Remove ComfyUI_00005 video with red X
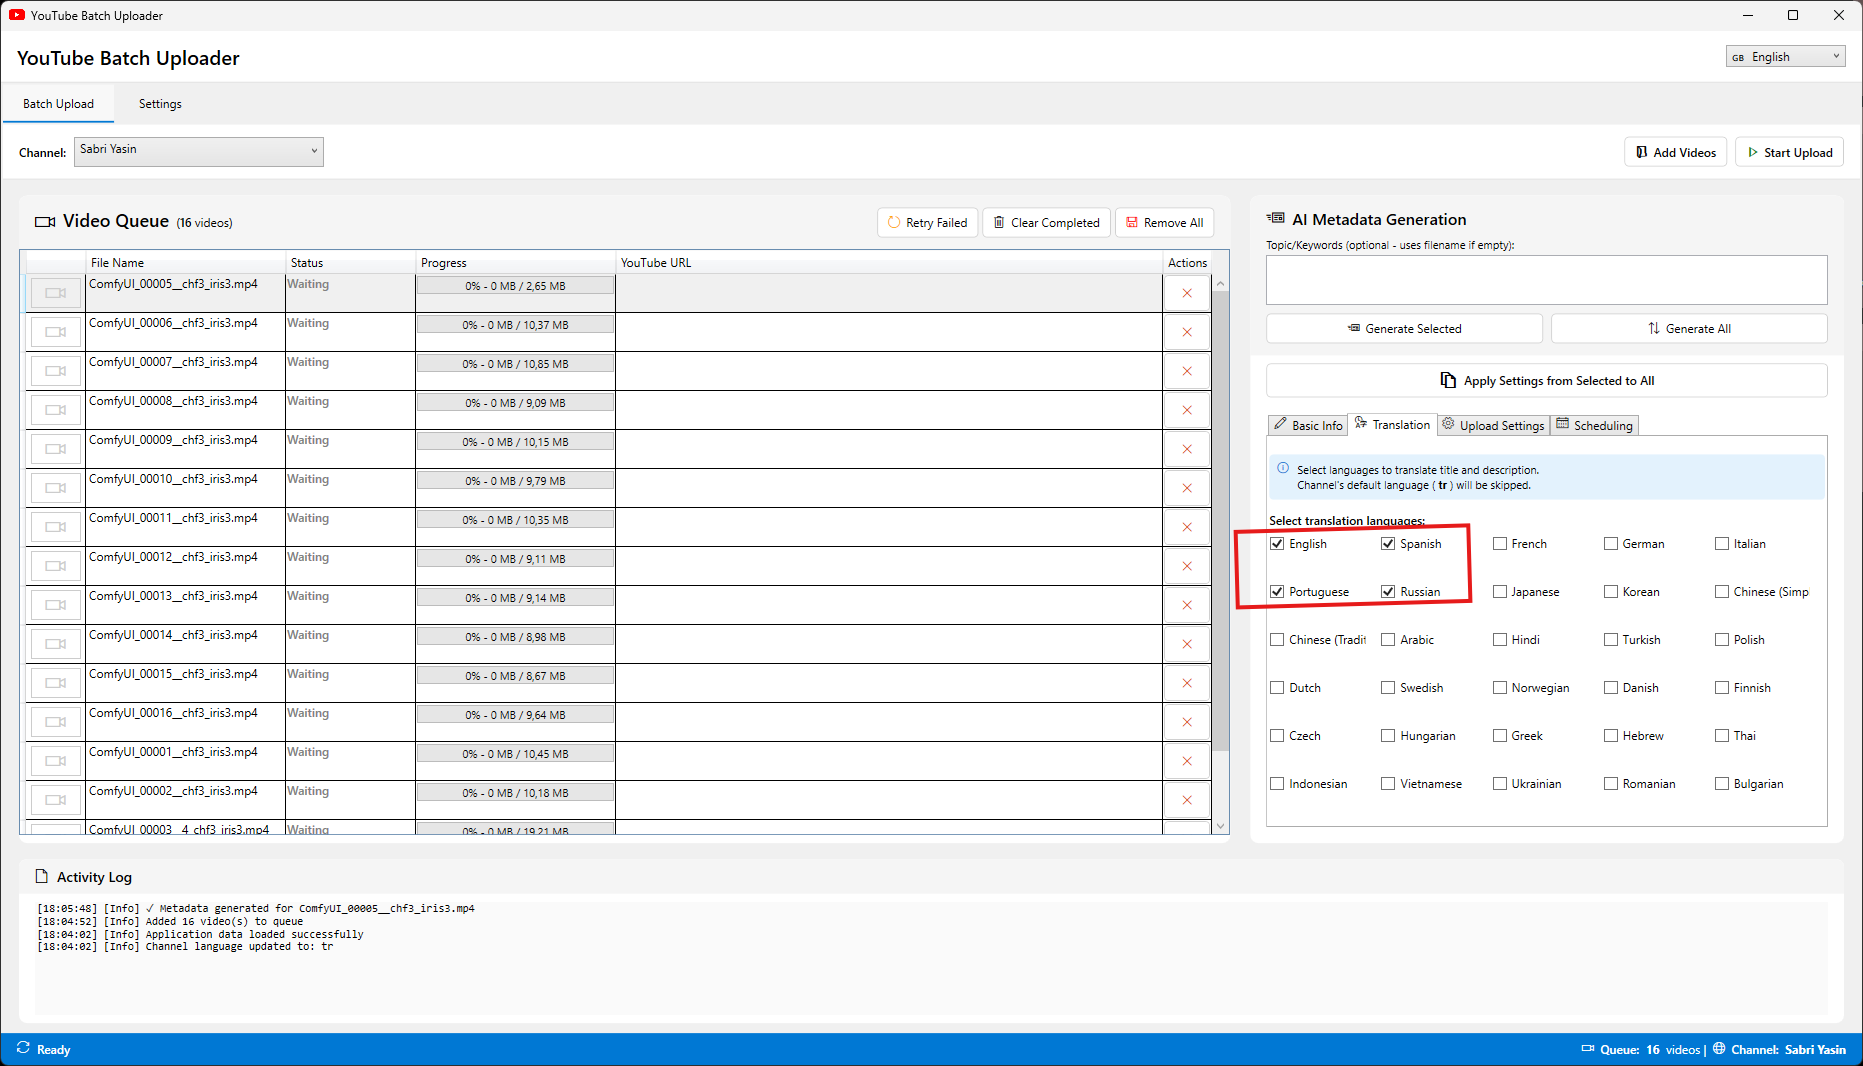 tap(1187, 293)
